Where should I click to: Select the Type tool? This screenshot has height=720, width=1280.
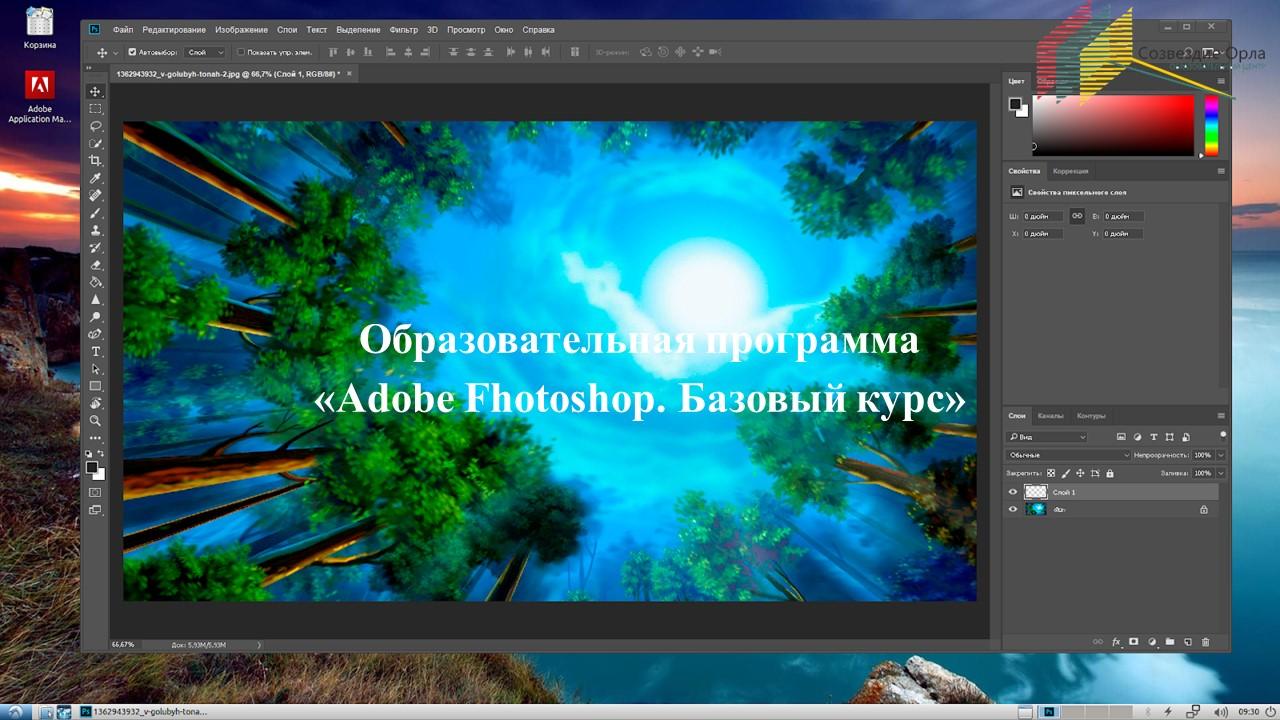coord(96,352)
